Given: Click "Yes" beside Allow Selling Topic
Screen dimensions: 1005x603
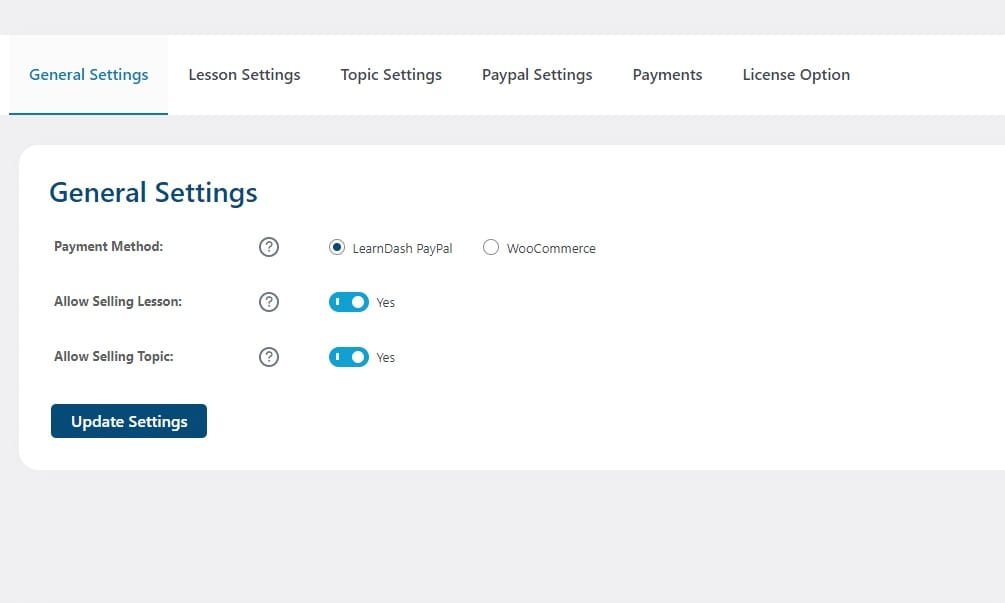Looking at the screenshot, I should click(385, 358).
